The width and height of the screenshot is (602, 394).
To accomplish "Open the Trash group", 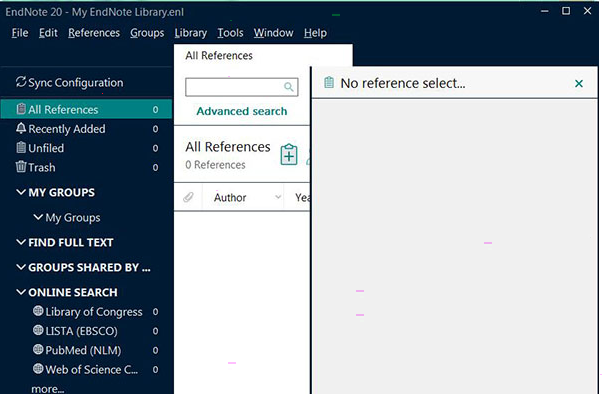I will click(x=86, y=167).
